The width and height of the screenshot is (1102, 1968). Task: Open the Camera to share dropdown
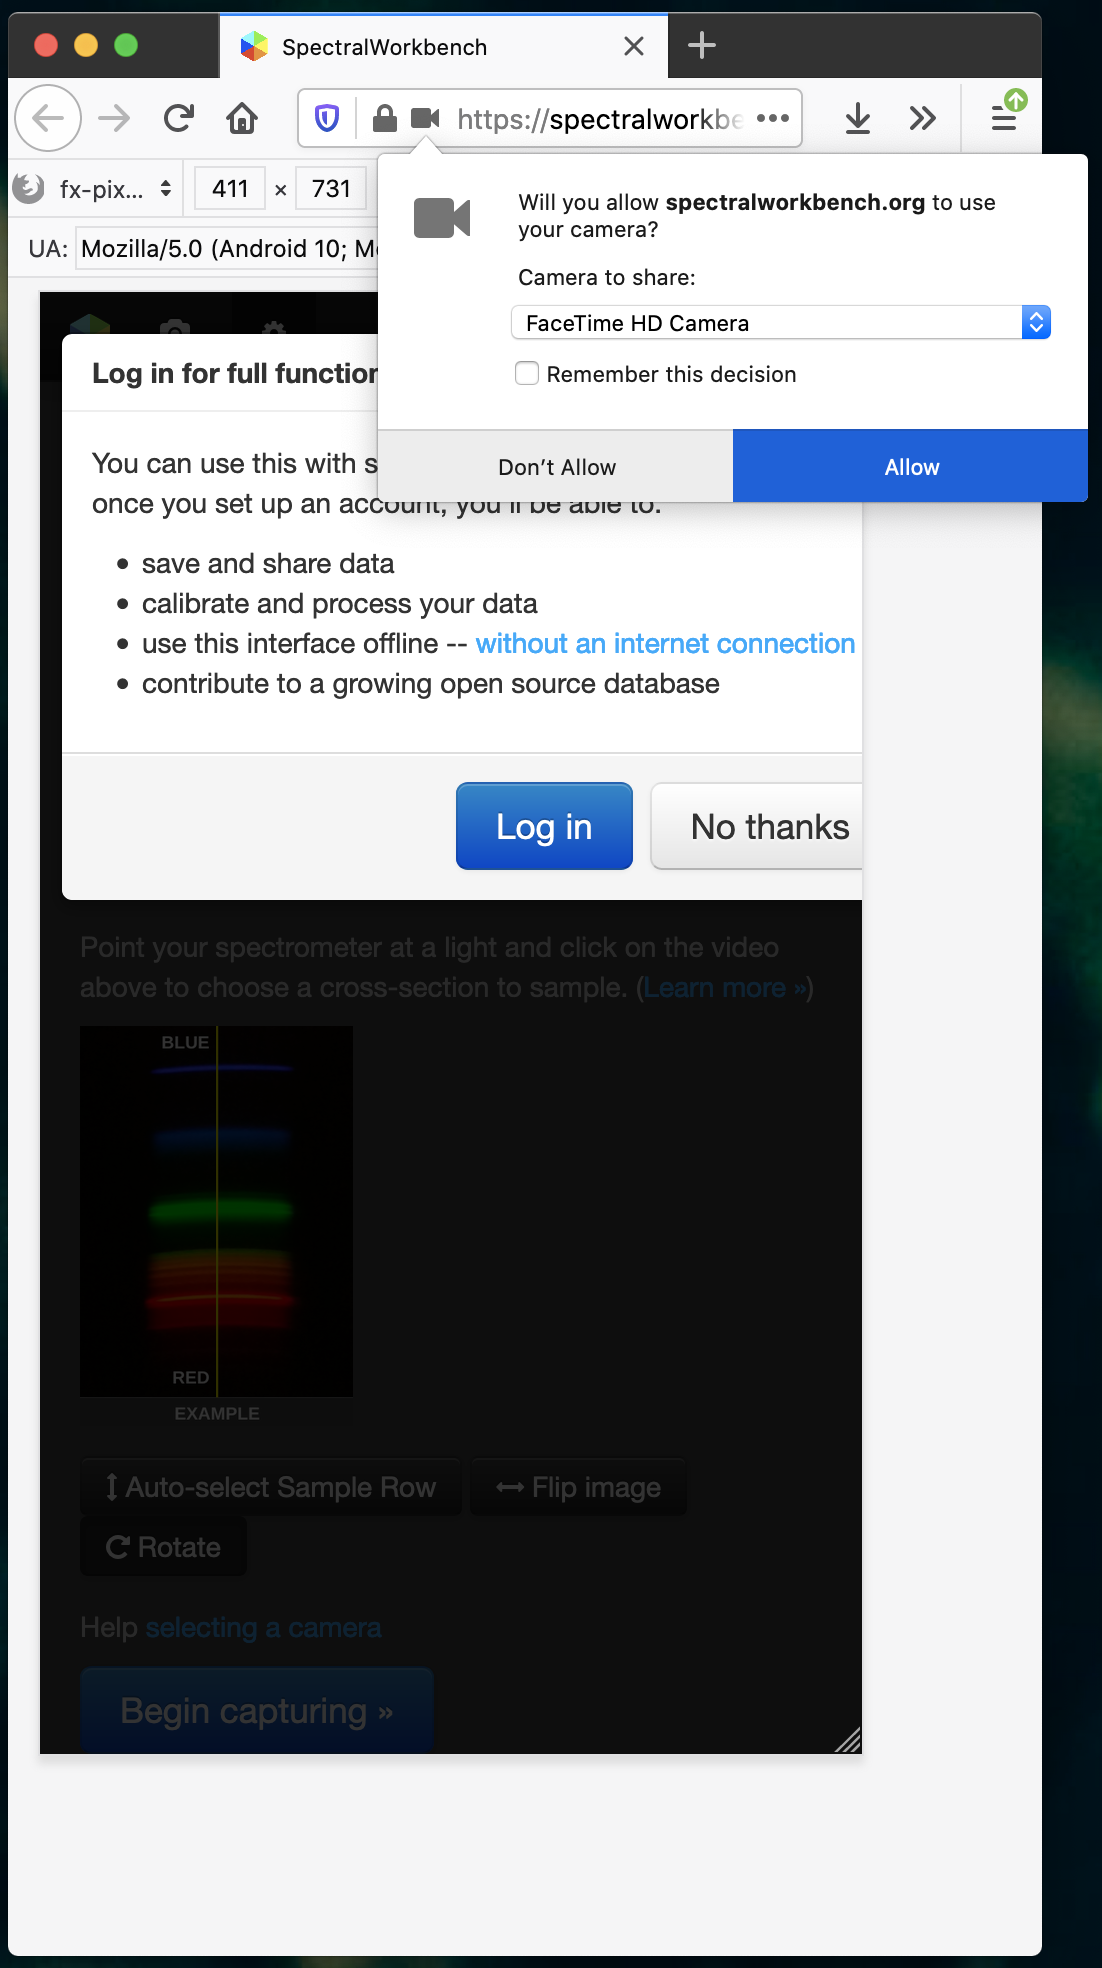pyautogui.click(x=781, y=323)
